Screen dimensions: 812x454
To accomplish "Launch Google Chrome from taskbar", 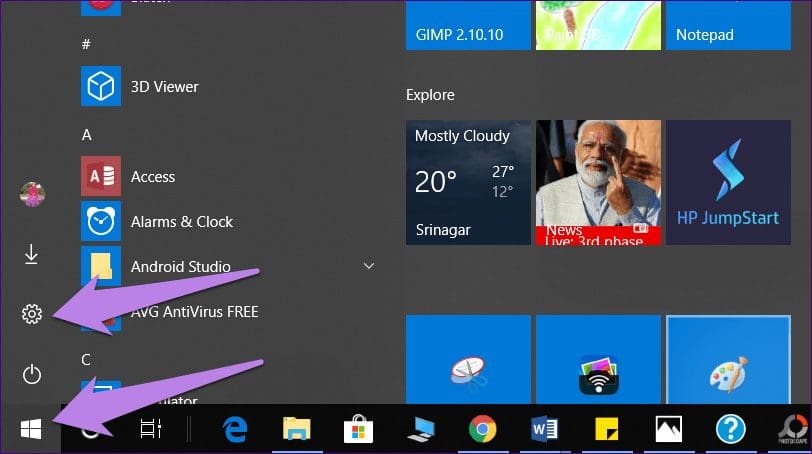I will pyautogui.click(x=482, y=429).
